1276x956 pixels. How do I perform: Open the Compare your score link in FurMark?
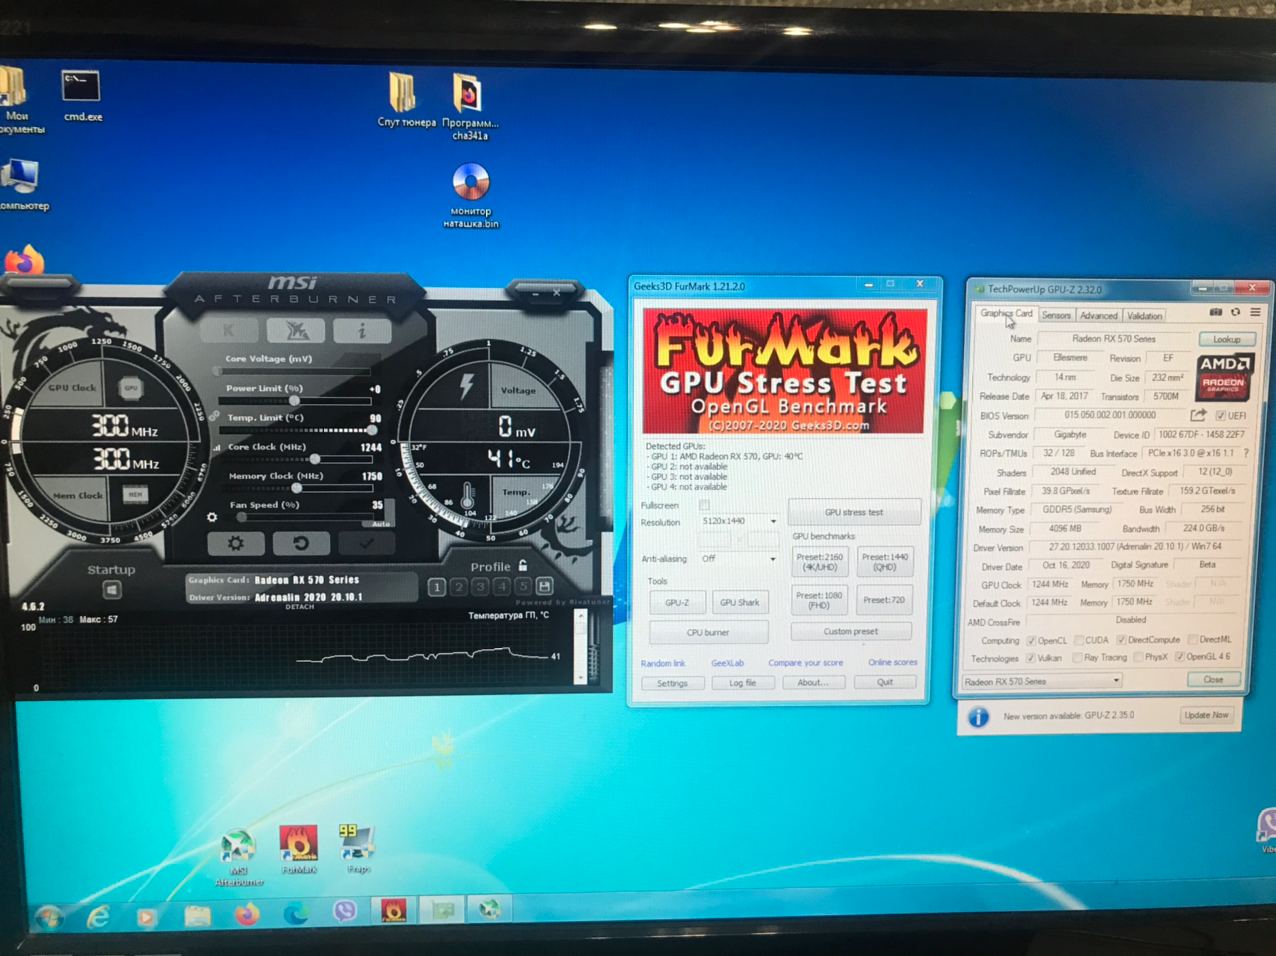[x=805, y=662]
